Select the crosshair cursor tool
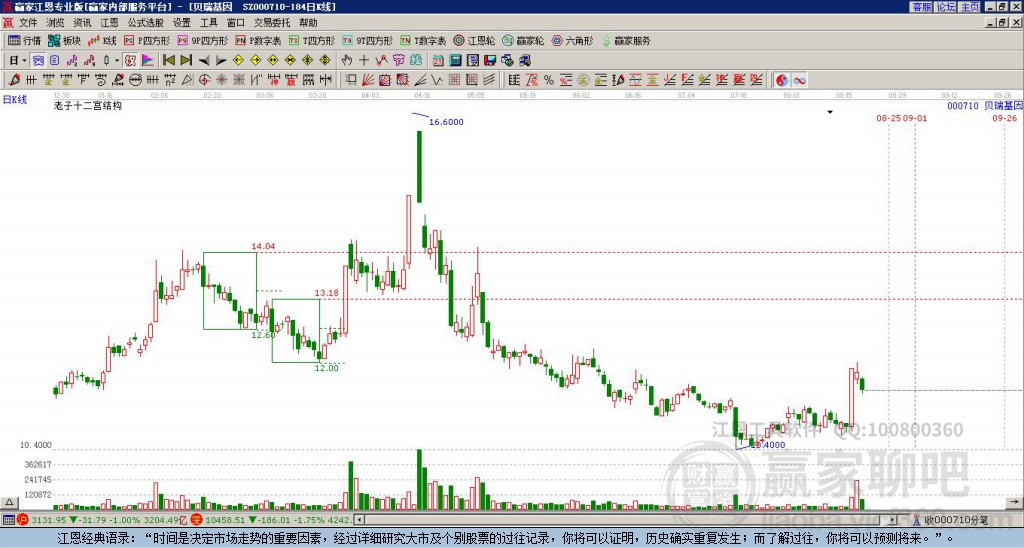The image size is (1024, 548). pos(364,60)
